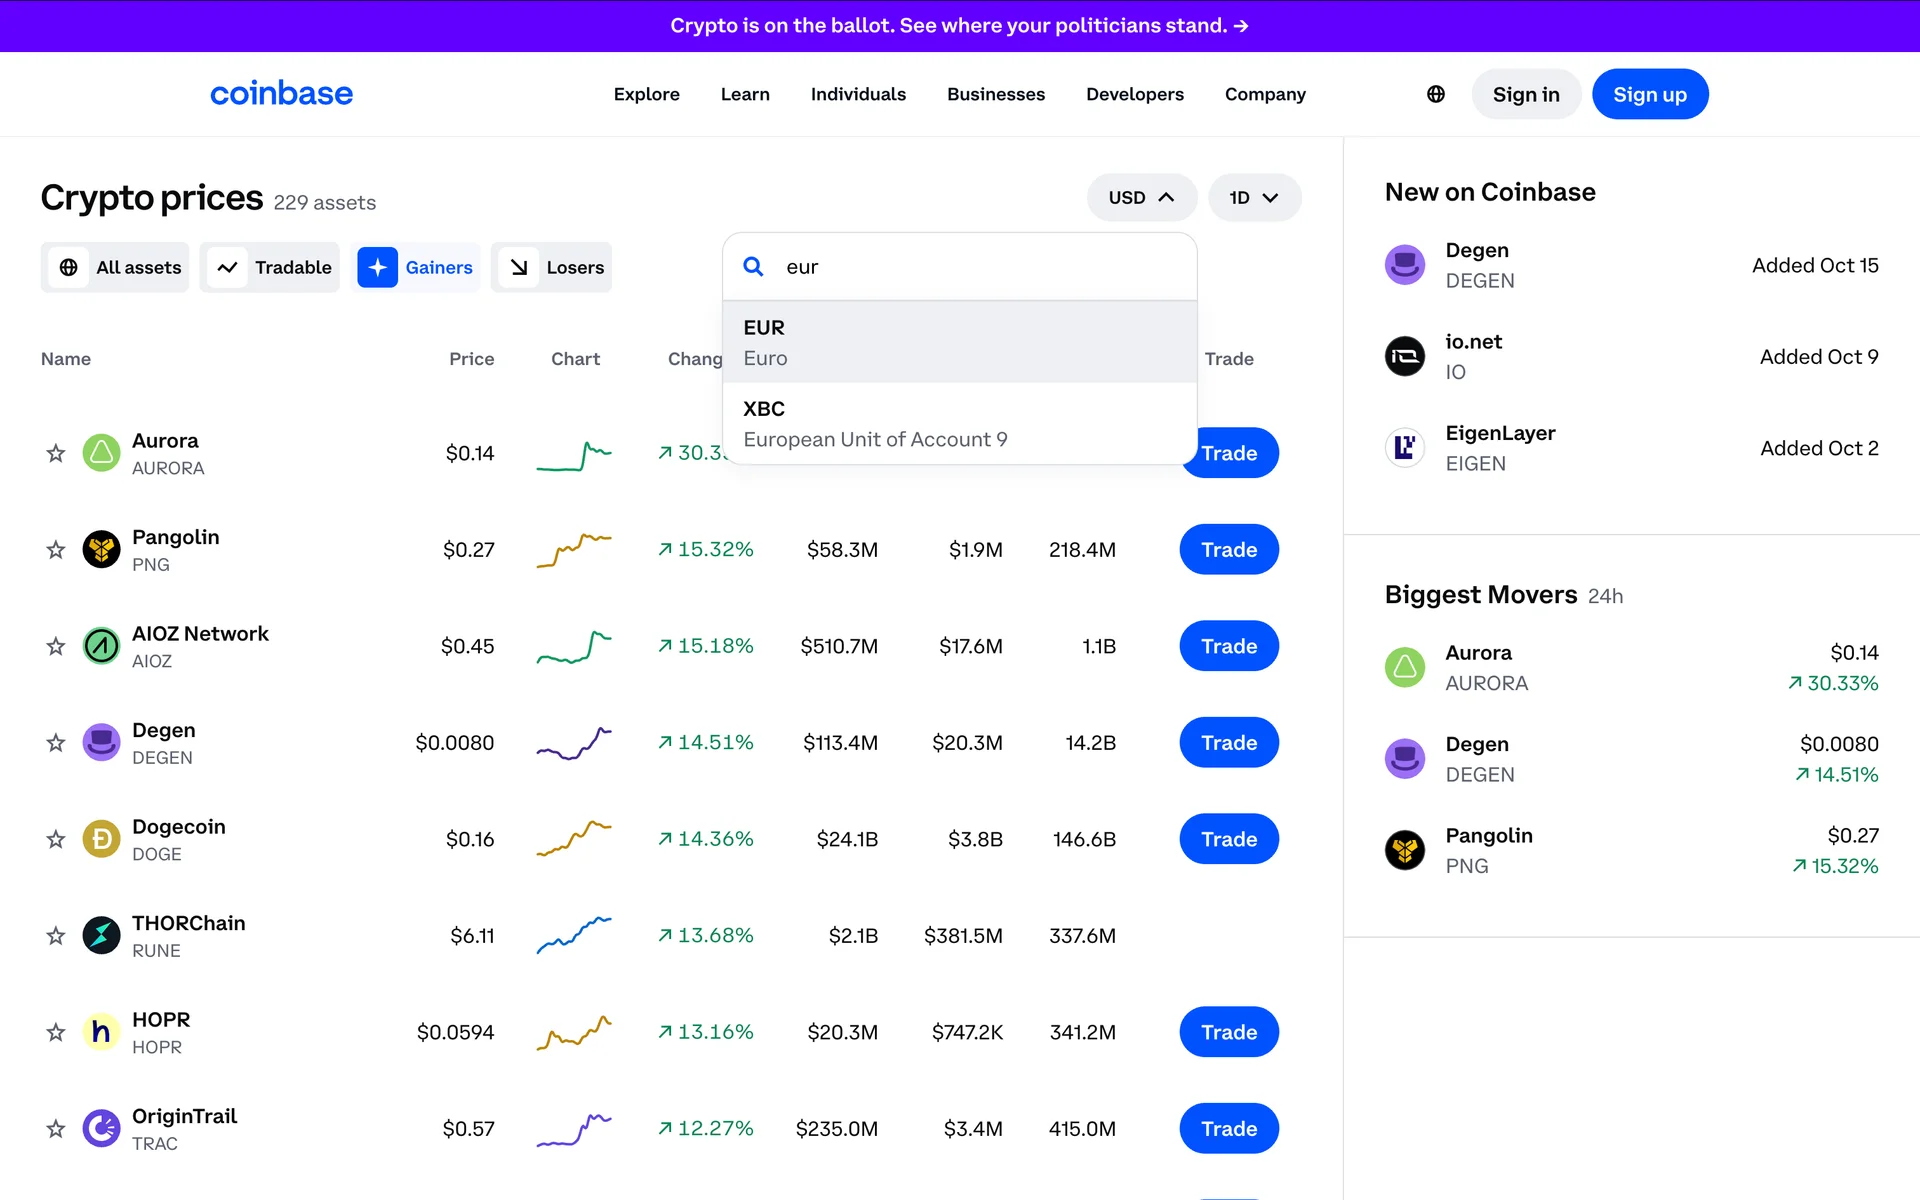Click the currency search field

point(980,267)
